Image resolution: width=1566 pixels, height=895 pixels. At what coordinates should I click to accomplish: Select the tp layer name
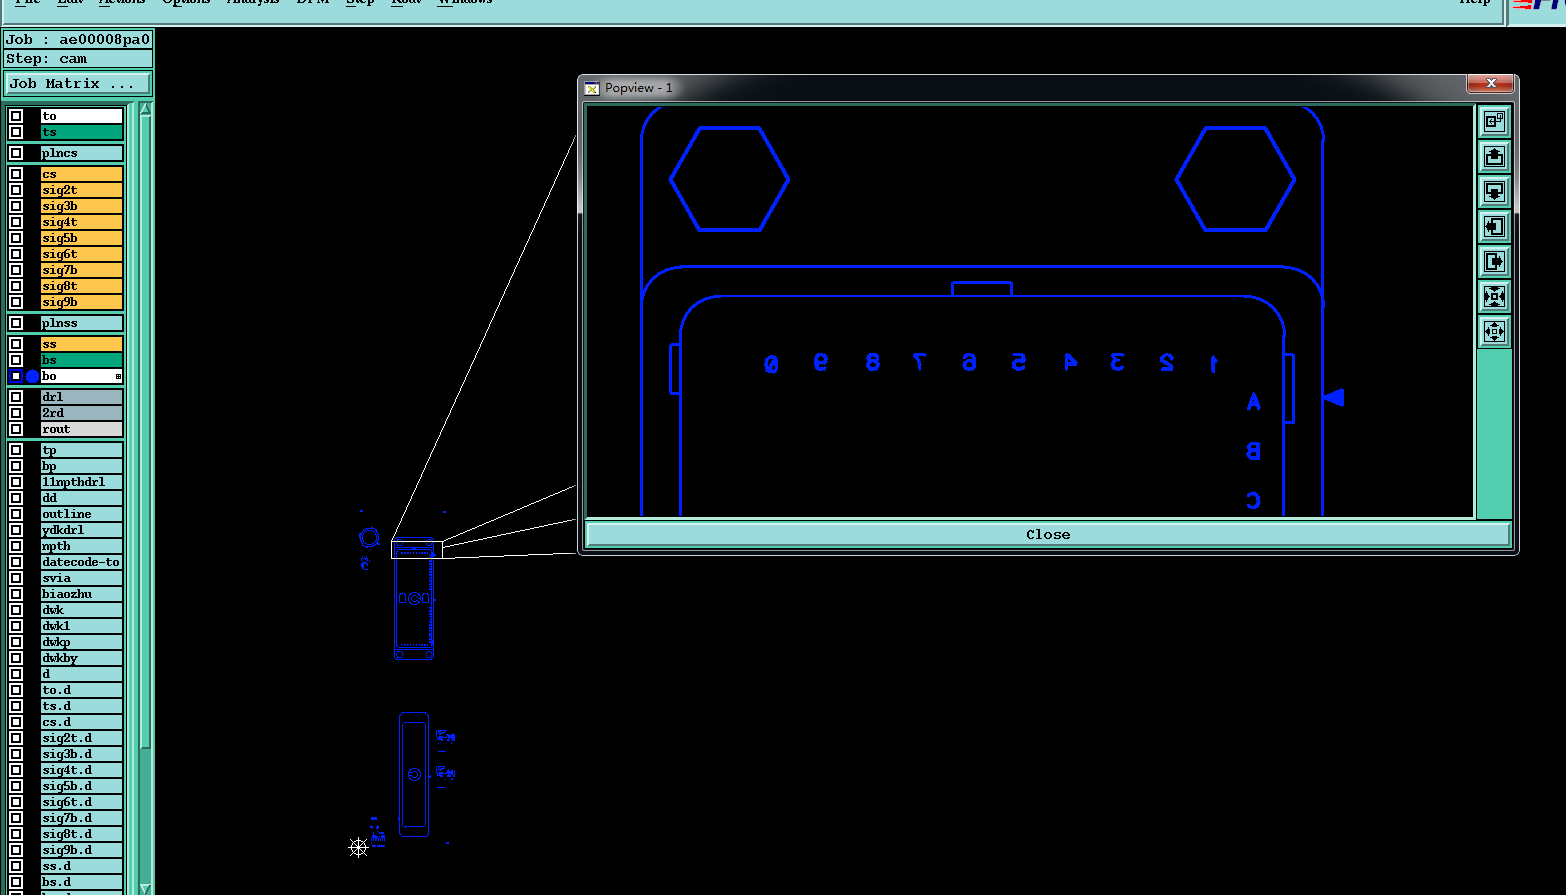[81, 450]
